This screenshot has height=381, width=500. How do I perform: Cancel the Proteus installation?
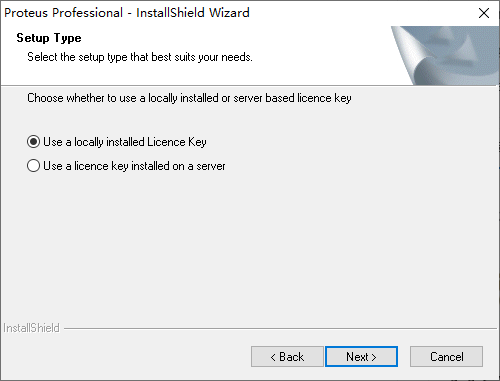point(446,357)
